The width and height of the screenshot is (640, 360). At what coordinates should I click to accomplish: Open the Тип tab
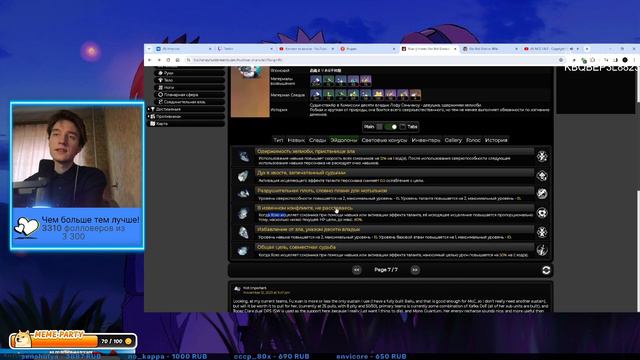278,140
